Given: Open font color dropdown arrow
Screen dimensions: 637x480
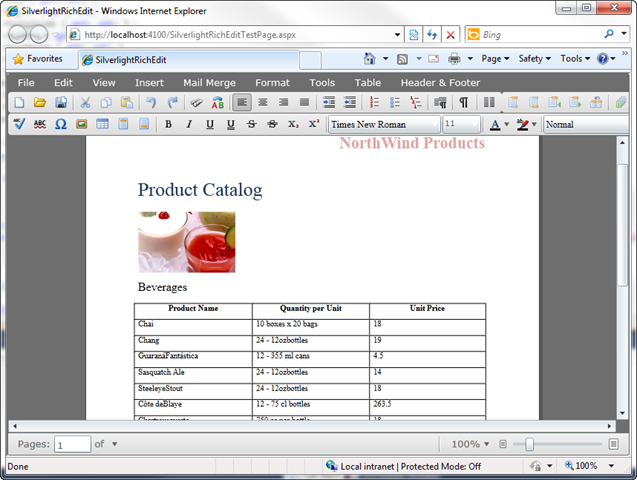Looking at the screenshot, I should point(506,124).
